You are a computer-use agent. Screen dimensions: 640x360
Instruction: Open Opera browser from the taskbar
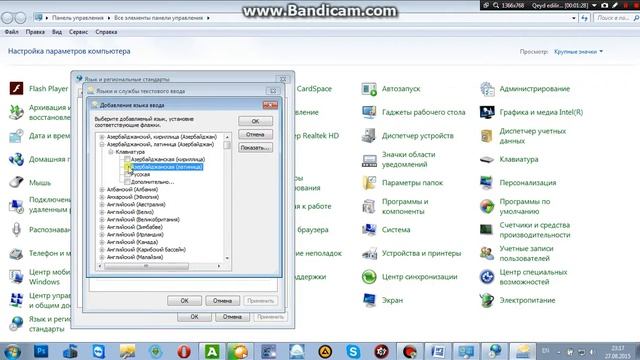pos(184,351)
